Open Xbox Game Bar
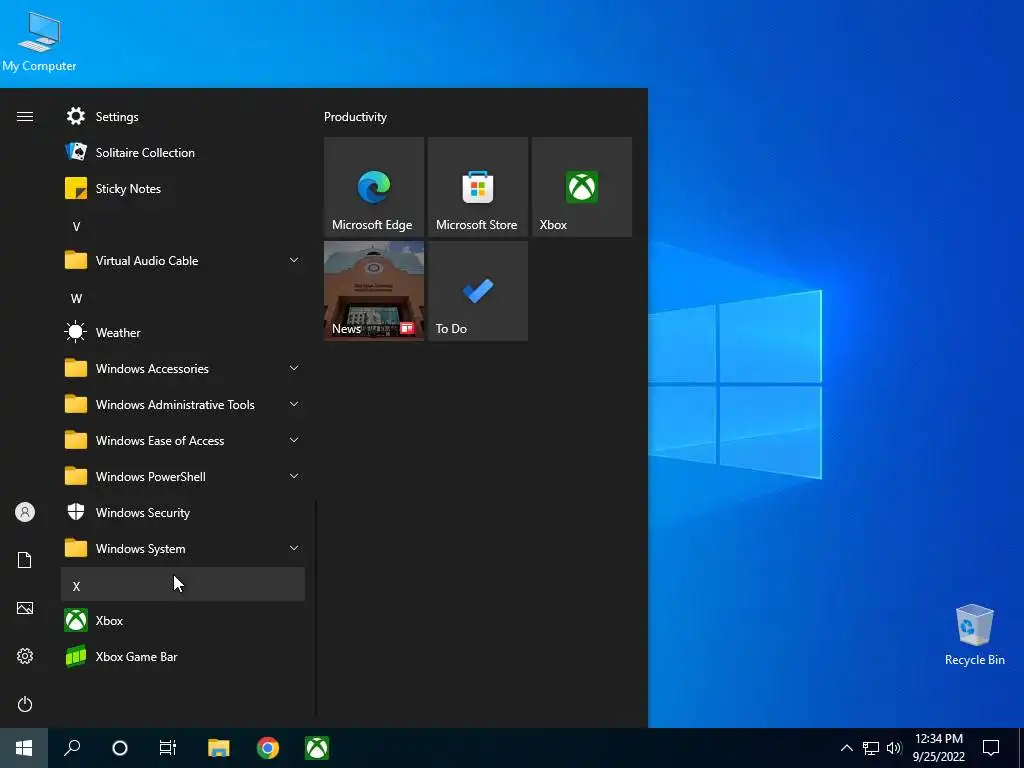Image resolution: width=1024 pixels, height=768 pixels. (x=183, y=656)
